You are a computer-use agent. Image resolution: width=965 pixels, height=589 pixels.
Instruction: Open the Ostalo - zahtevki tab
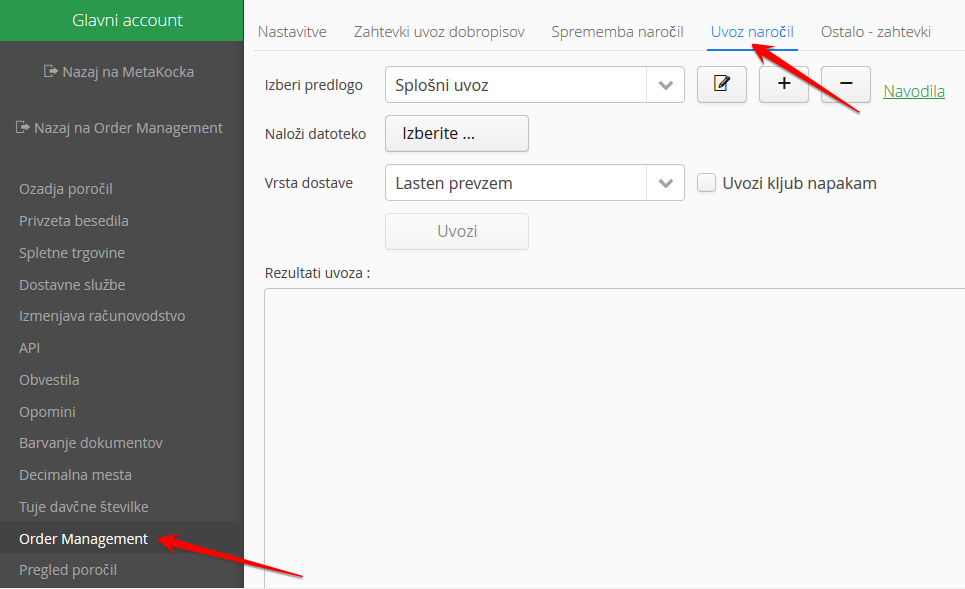click(x=875, y=32)
